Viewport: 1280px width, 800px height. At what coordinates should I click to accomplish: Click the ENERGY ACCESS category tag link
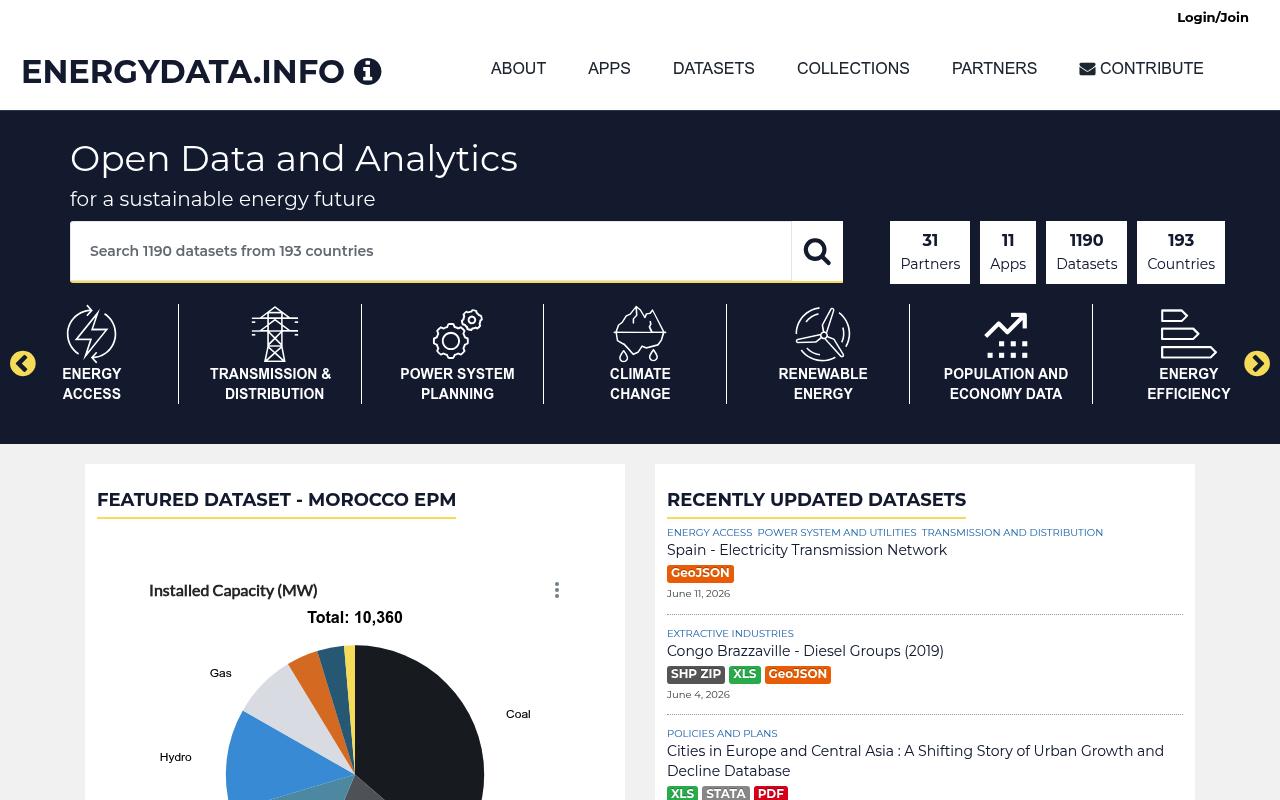pyautogui.click(x=709, y=533)
